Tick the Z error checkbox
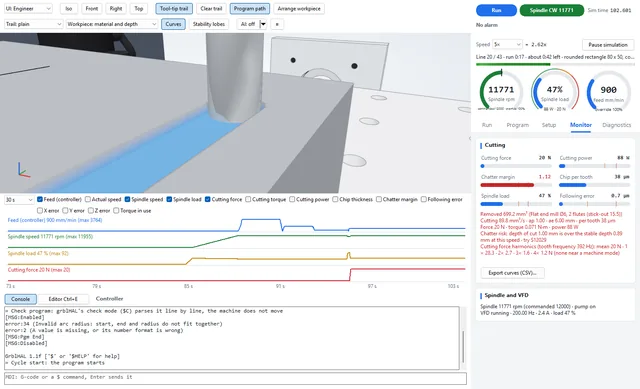The image size is (640, 389). 91,211
